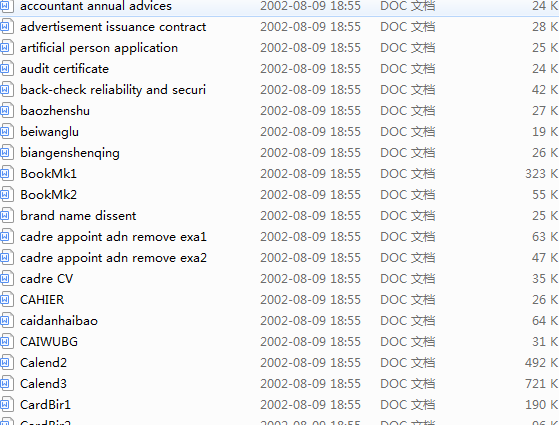Screen dimensions: 559x425
Task: Click cadre appoint adn remove exa2 file
Action: click(113, 258)
